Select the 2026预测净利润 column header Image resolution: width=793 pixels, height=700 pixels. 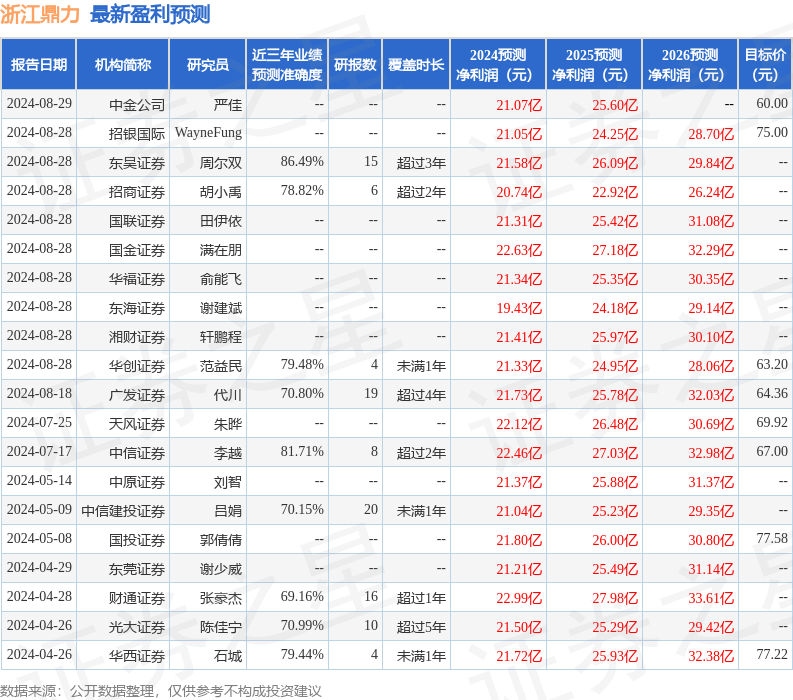[x=690, y=65]
